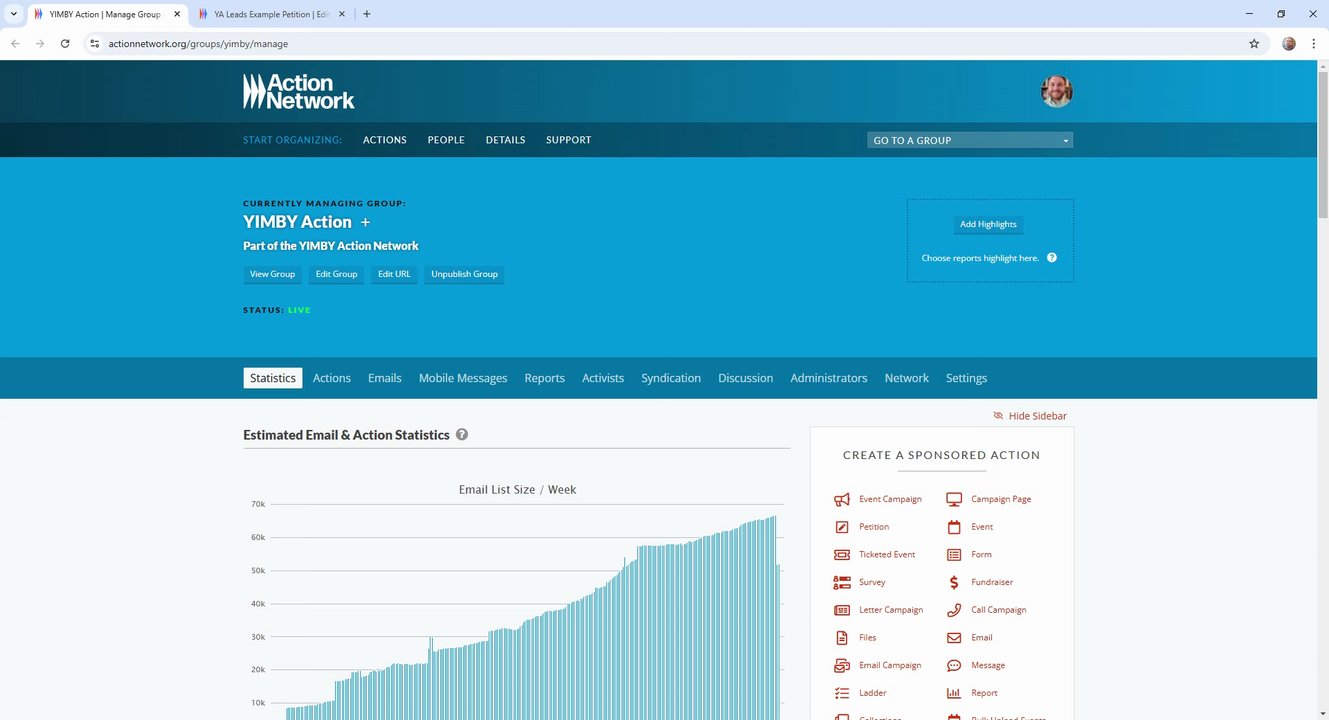
Task: Switch to the Administrators tab
Action: pyautogui.click(x=829, y=378)
